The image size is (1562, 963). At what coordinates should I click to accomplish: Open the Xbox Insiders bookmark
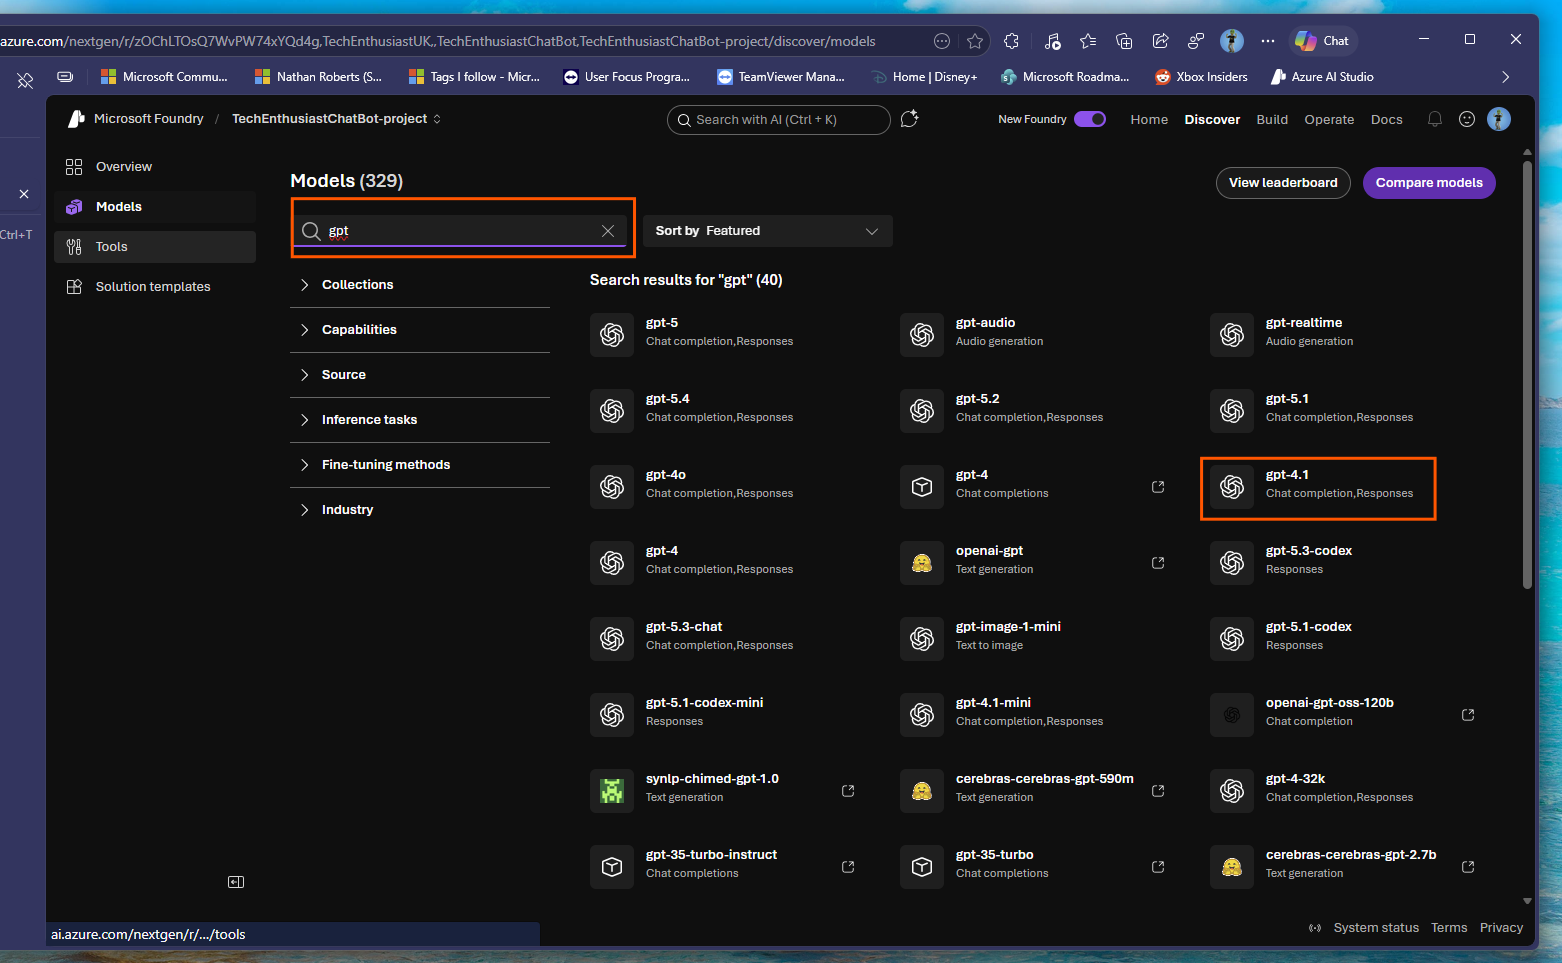[1201, 77]
